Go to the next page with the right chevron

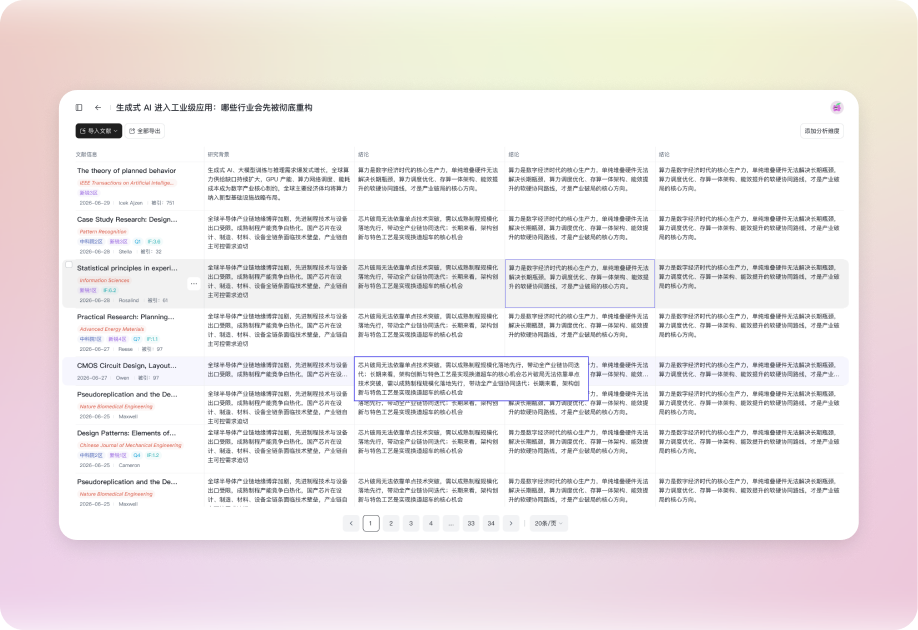point(511,523)
